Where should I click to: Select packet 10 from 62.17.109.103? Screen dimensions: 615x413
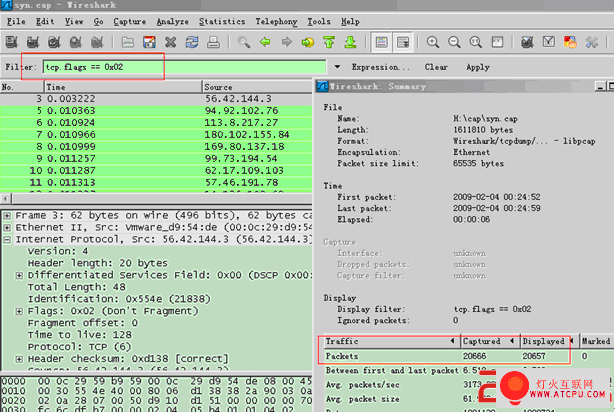tap(156, 171)
